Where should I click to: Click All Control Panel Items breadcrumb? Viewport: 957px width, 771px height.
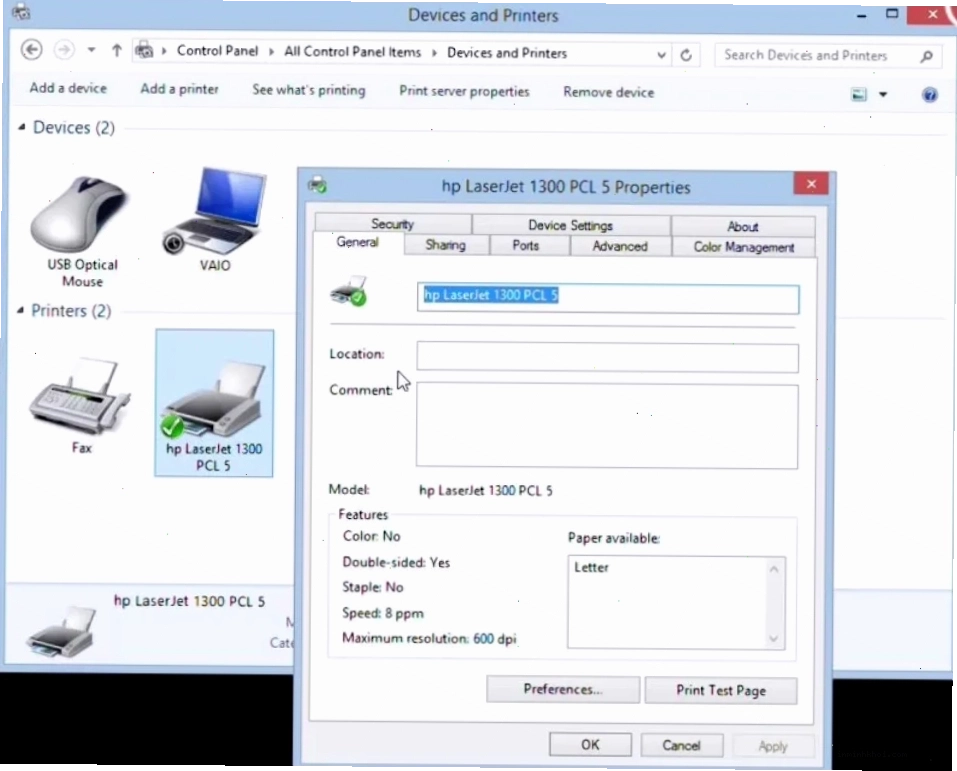coord(352,52)
